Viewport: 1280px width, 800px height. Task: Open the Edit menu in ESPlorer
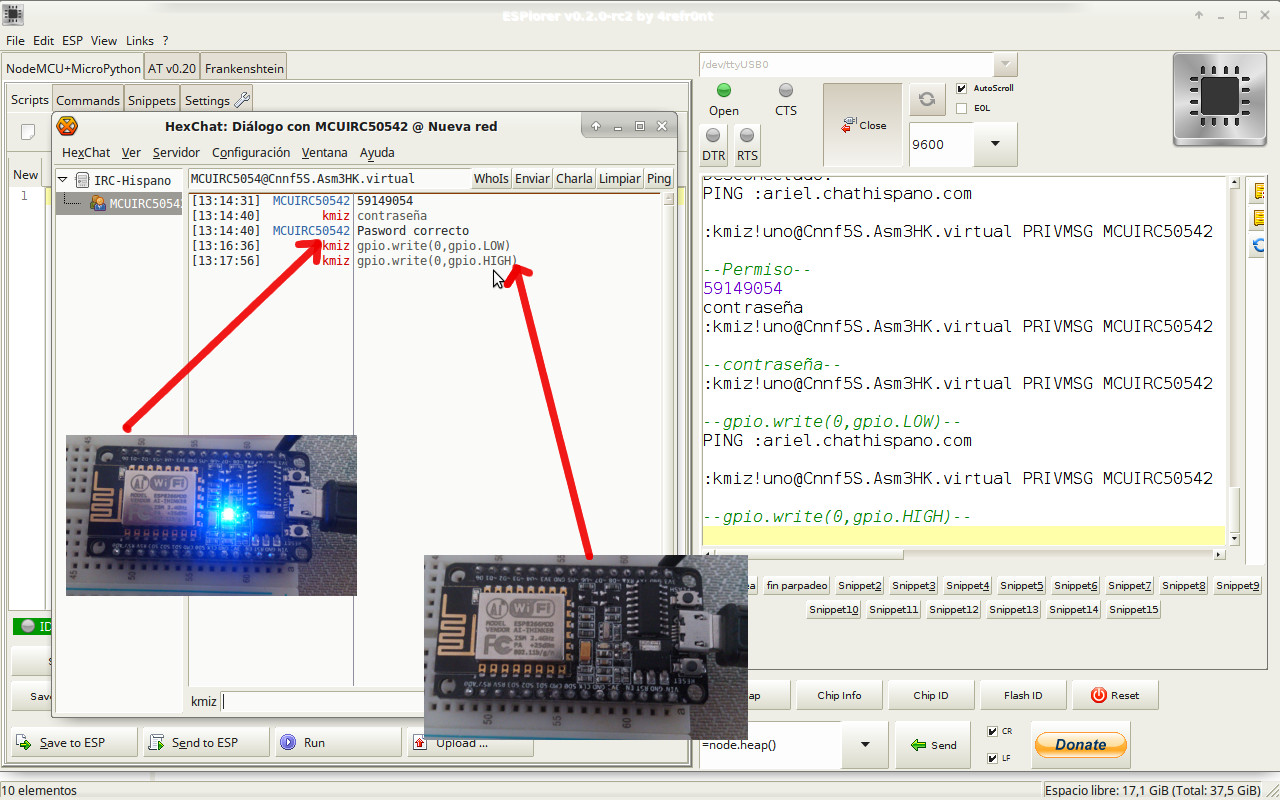pyautogui.click(x=43, y=41)
